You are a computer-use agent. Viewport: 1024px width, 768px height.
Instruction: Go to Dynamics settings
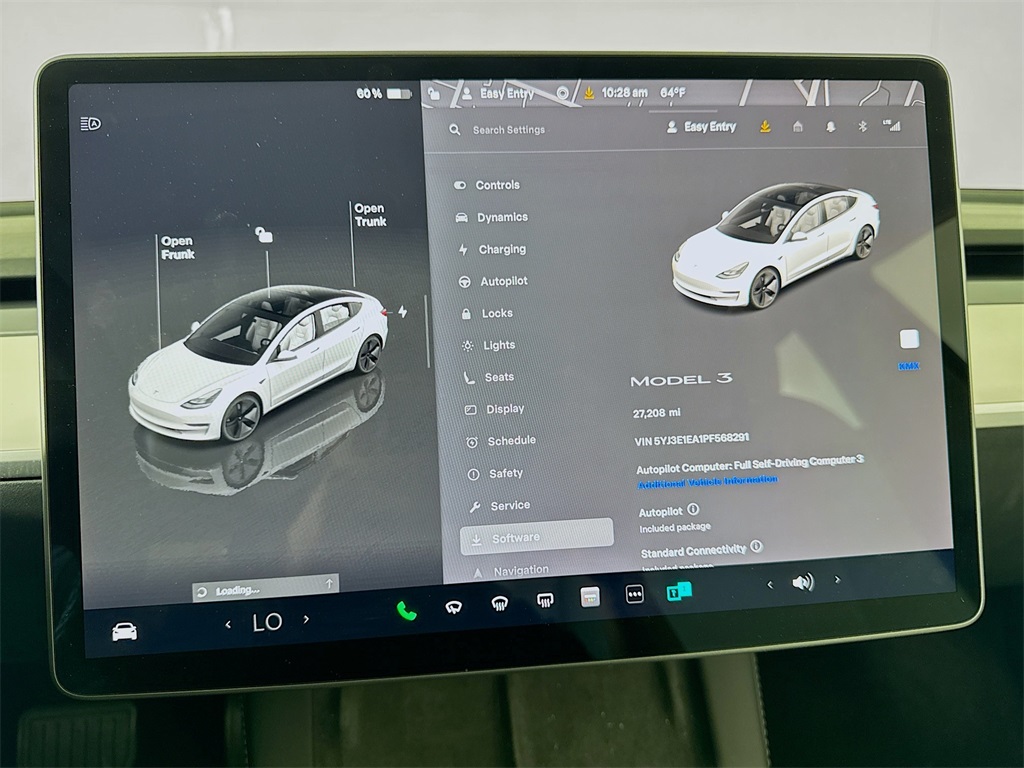491,217
